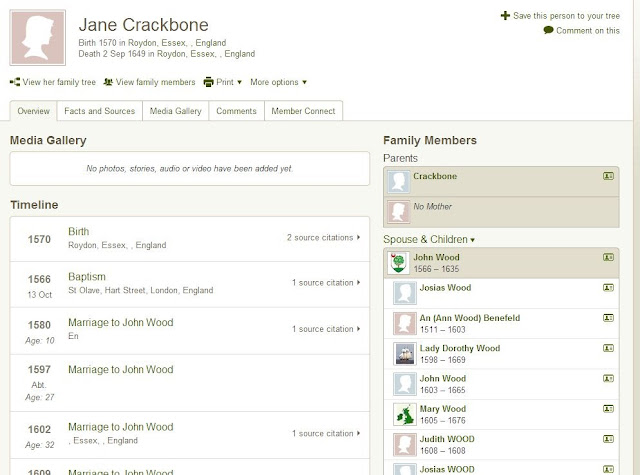This screenshot has height=475, width=640.
Task: Open the Judith WOOD link
Action: (x=447, y=439)
